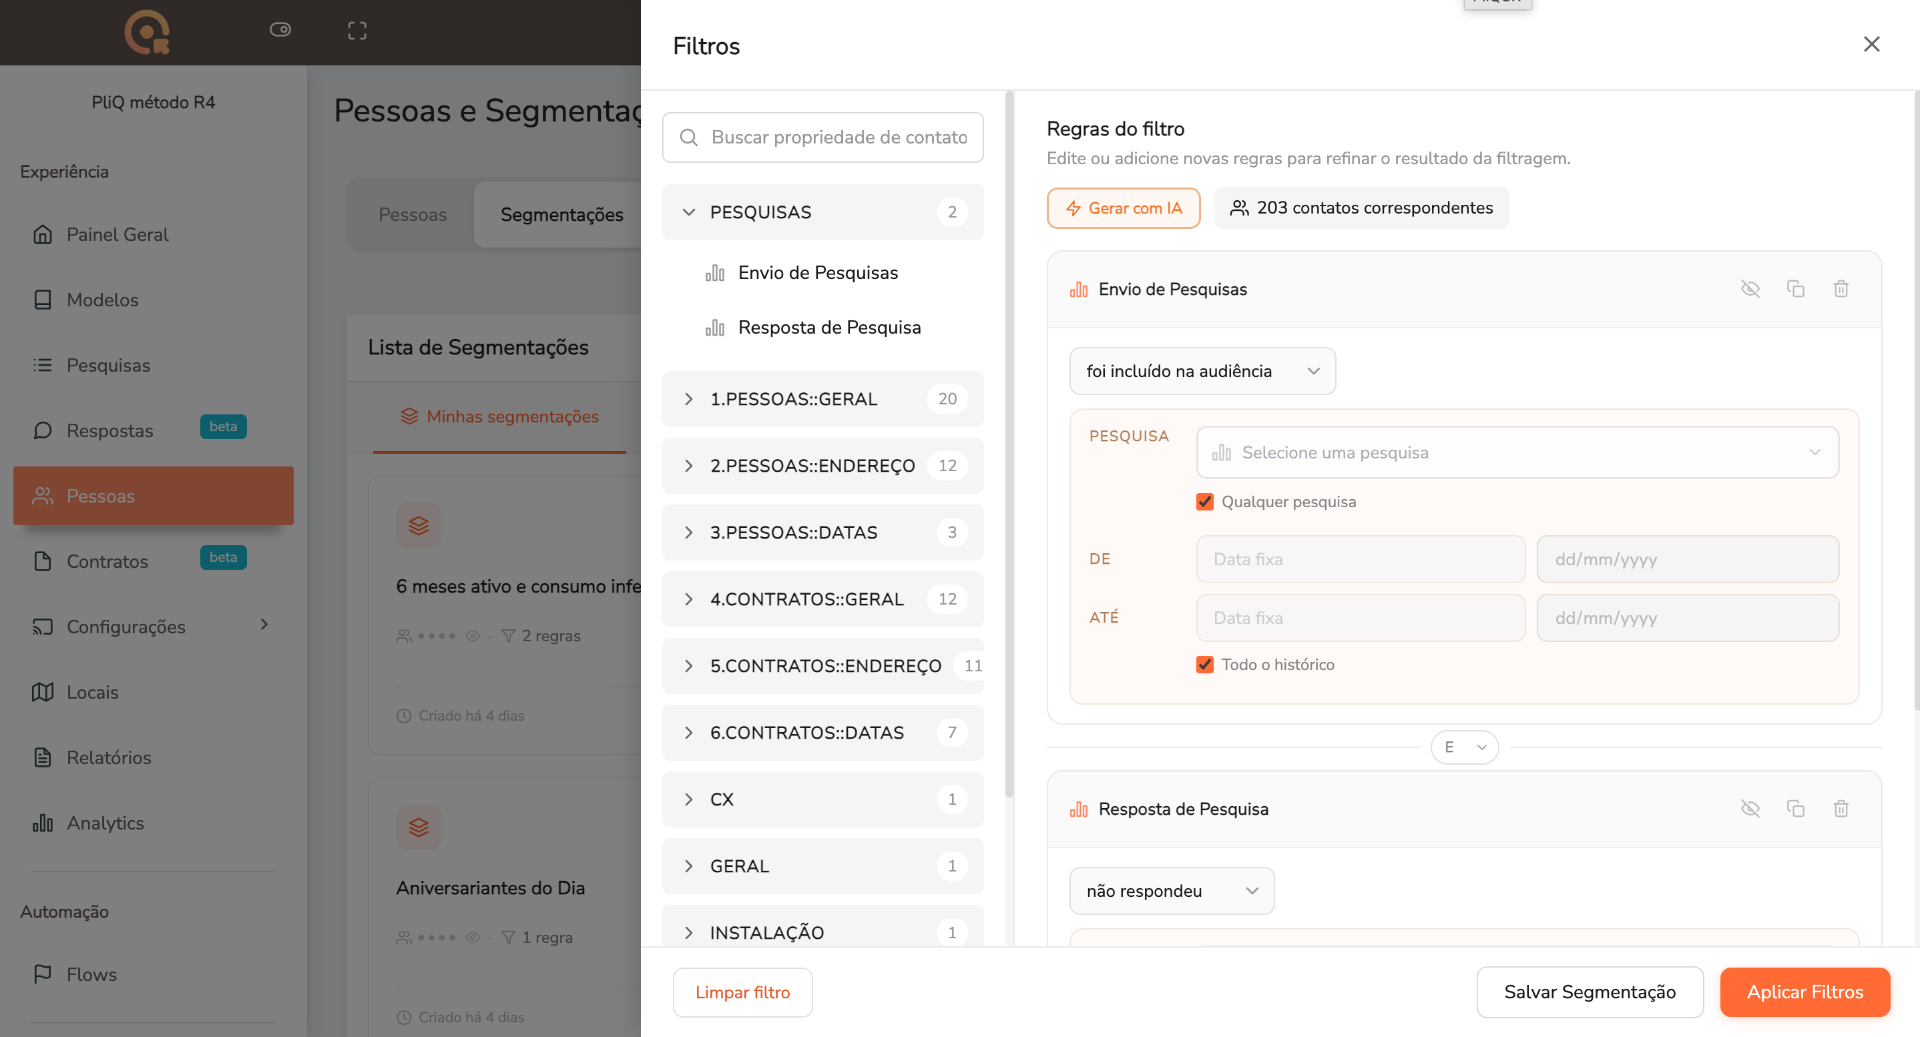Click the Locais map icon
This screenshot has width=1920, height=1037.
point(42,692)
